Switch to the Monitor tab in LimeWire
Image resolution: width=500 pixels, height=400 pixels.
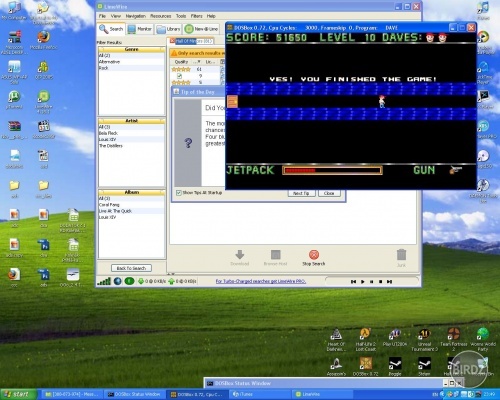click(x=140, y=29)
